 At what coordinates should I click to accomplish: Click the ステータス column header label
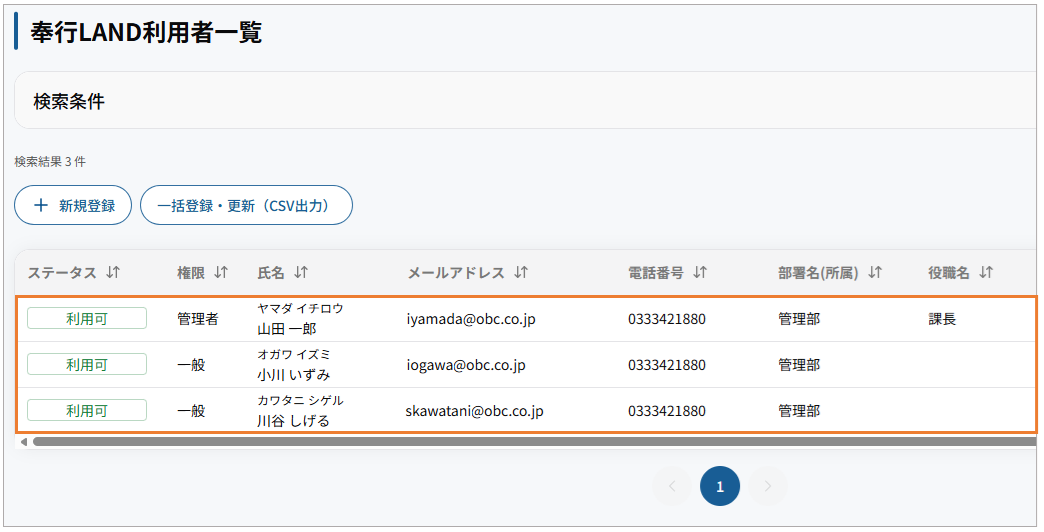(x=62, y=272)
